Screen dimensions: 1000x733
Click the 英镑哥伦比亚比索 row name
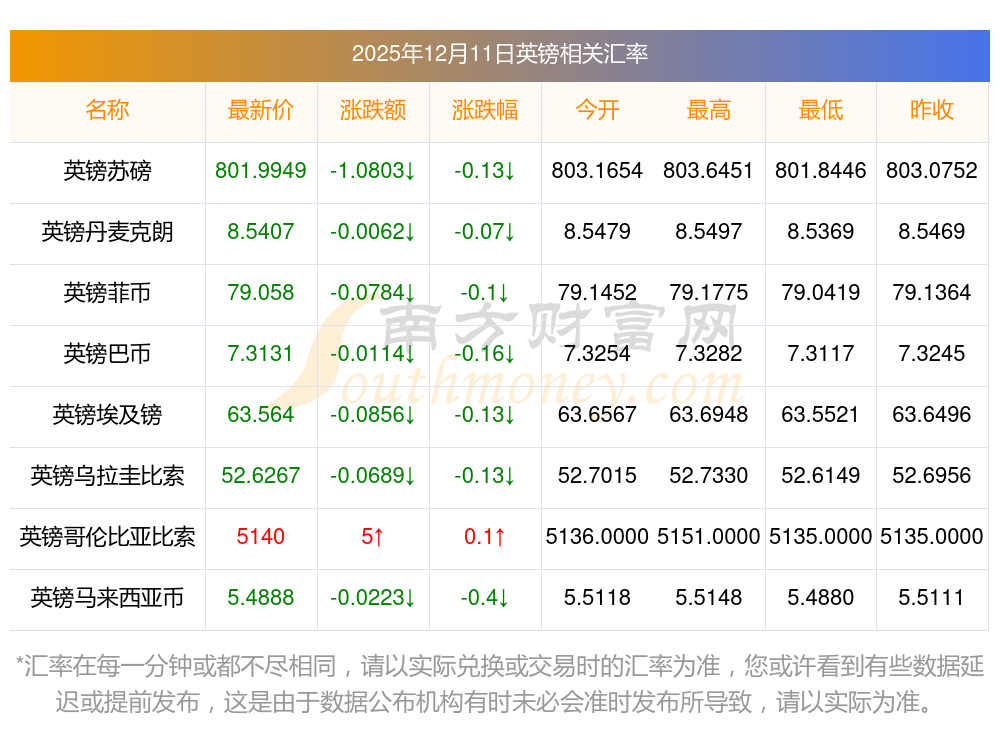(x=107, y=537)
